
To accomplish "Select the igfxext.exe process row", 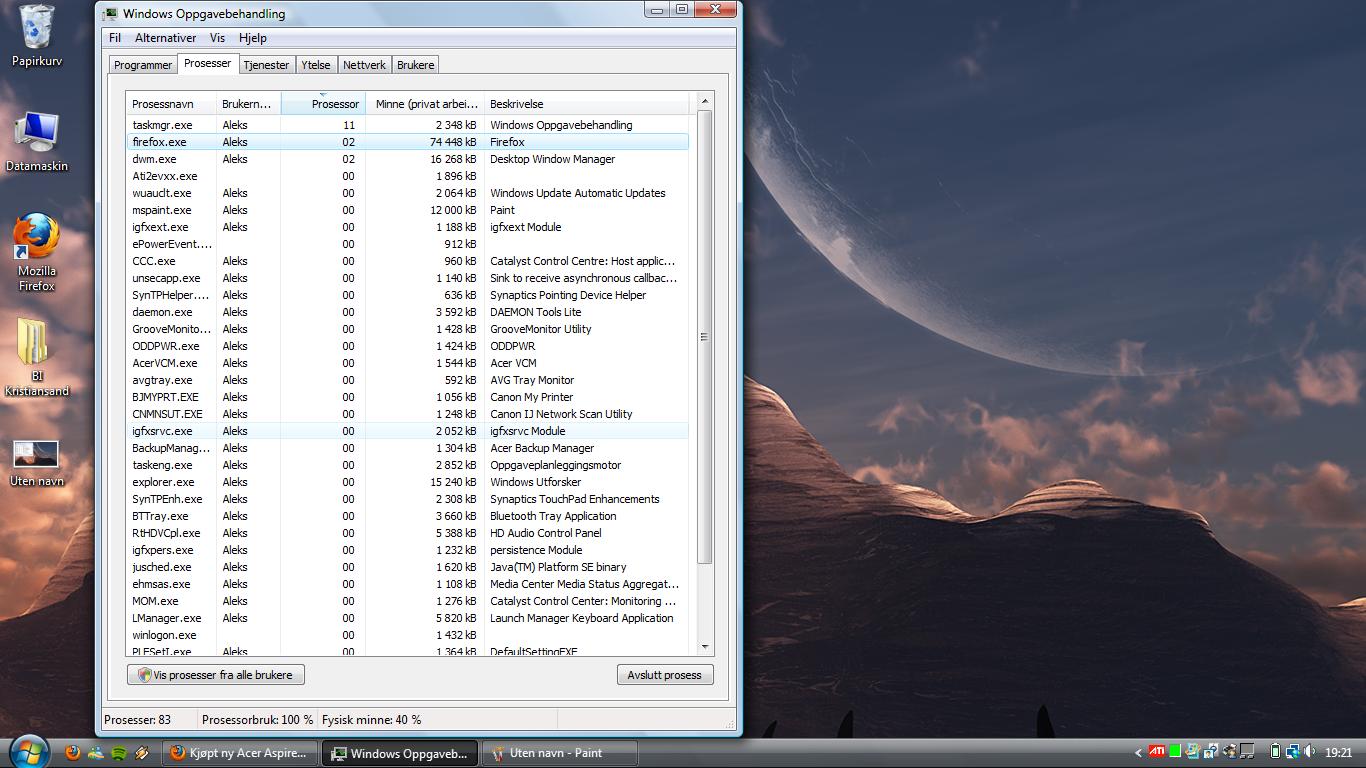I will tap(408, 227).
